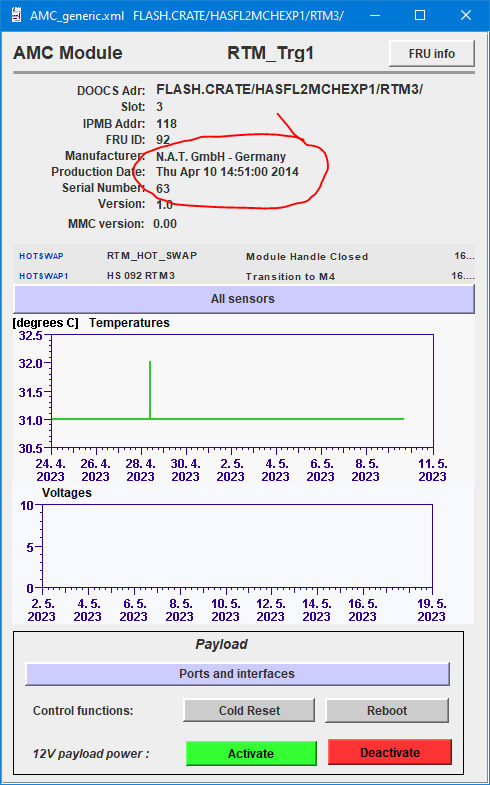
Task: Click the Production Date value
Action: click(227, 172)
